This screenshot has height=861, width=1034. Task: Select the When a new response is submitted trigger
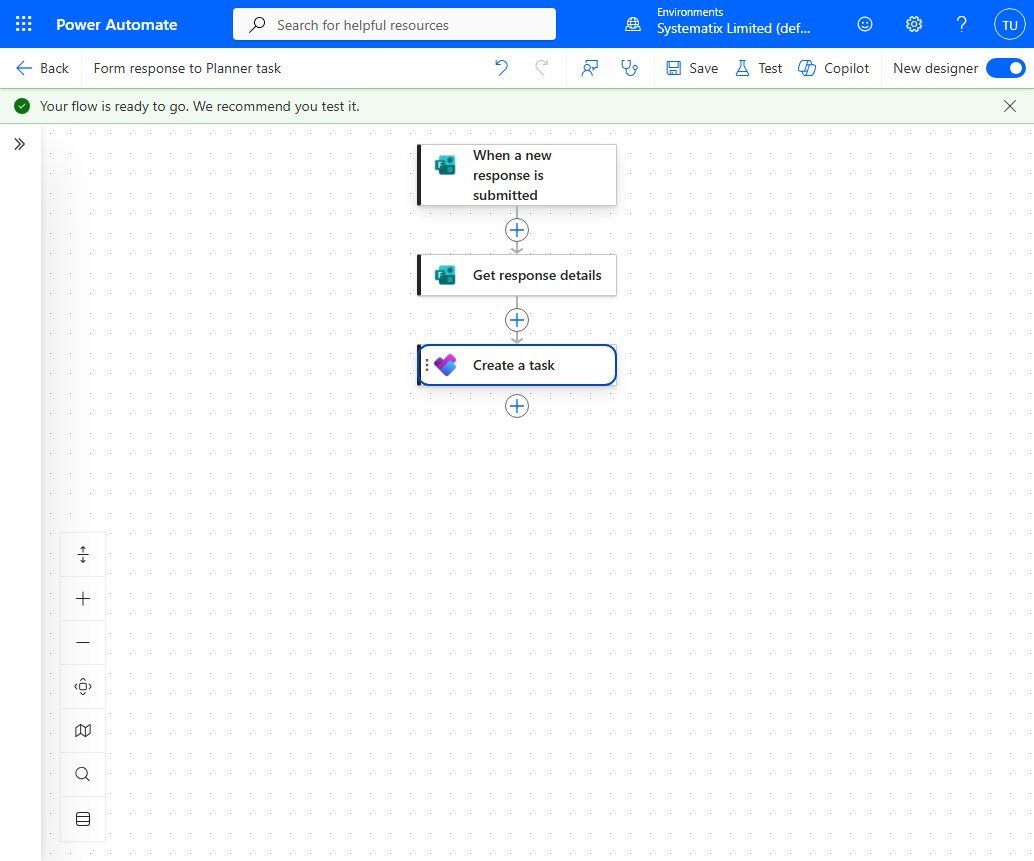517,175
